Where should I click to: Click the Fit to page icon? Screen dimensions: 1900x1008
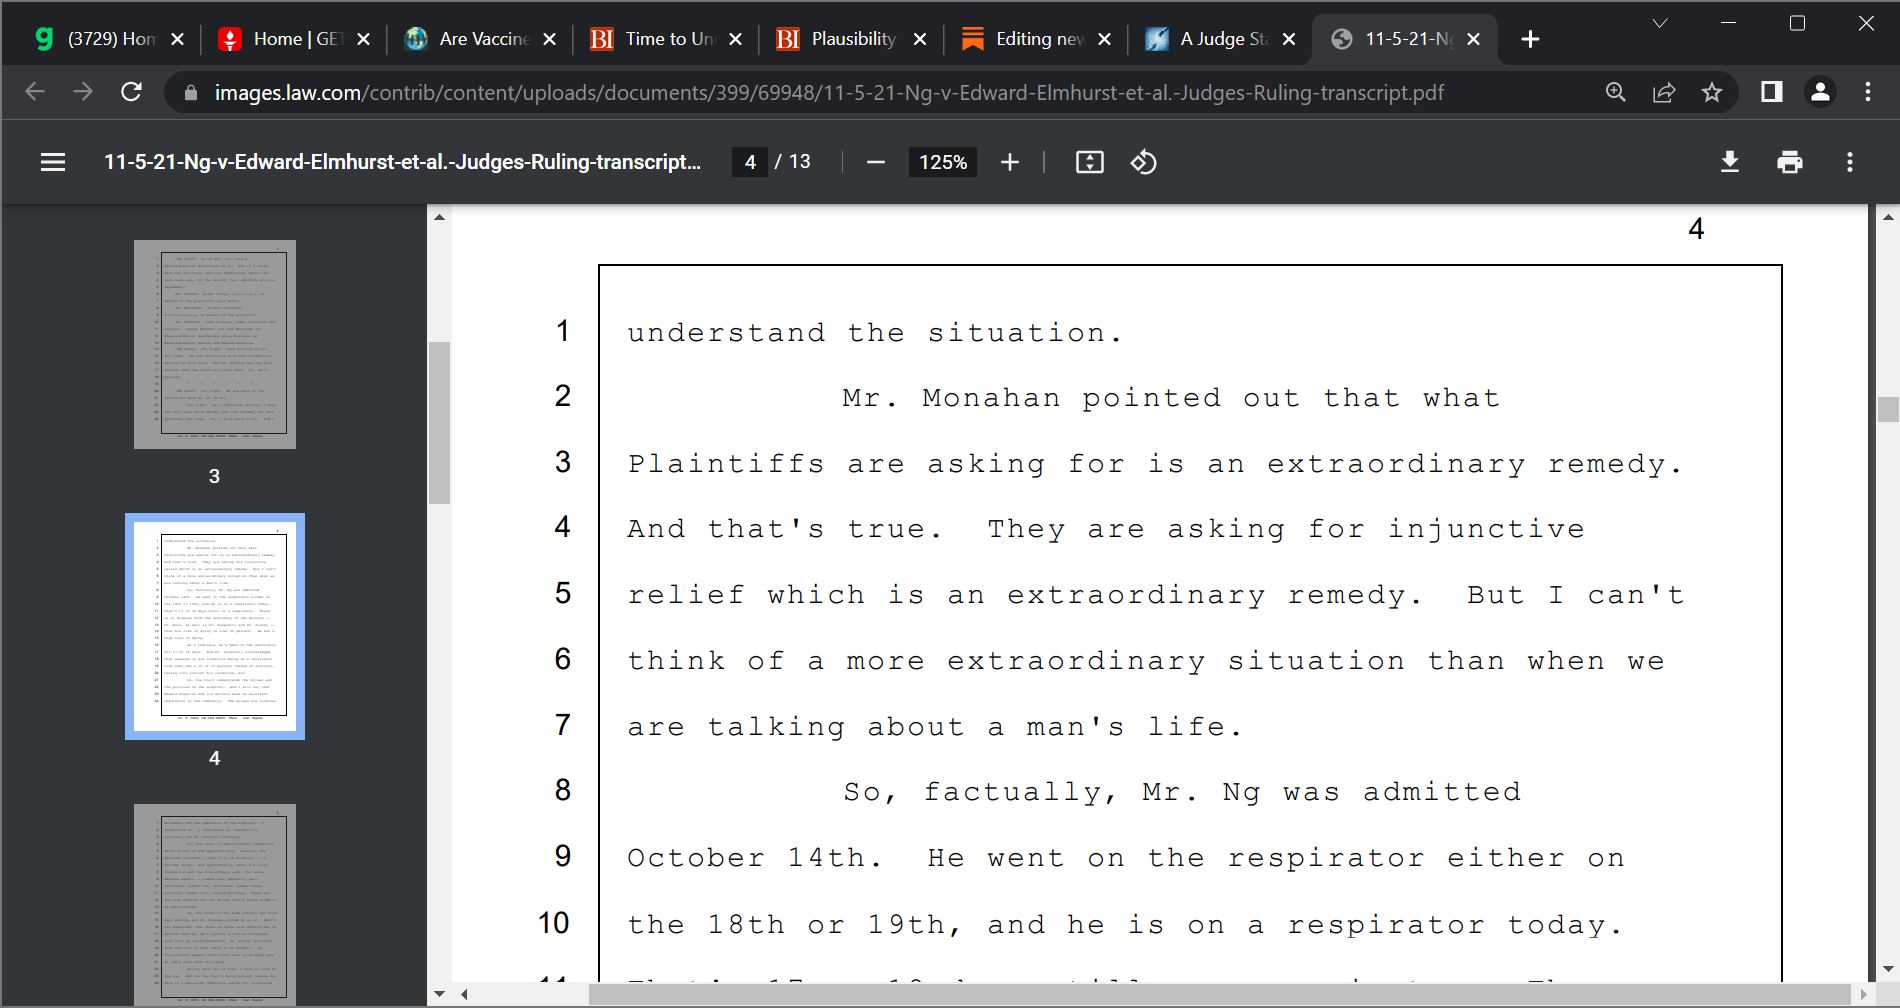click(1090, 162)
